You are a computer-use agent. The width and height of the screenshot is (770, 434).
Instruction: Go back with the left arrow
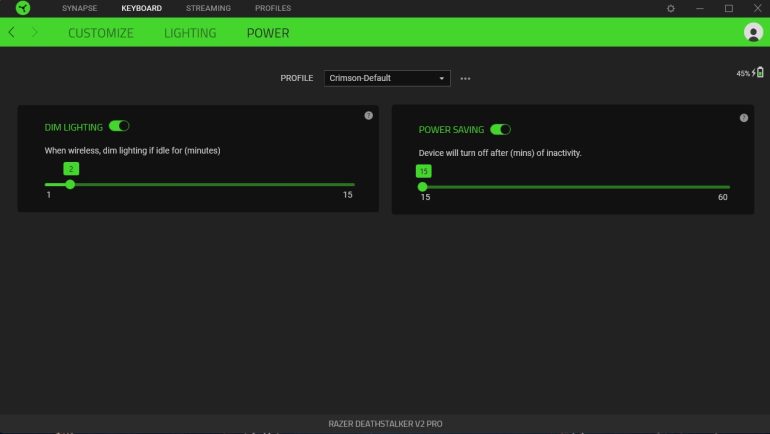click(x=12, y=33)
